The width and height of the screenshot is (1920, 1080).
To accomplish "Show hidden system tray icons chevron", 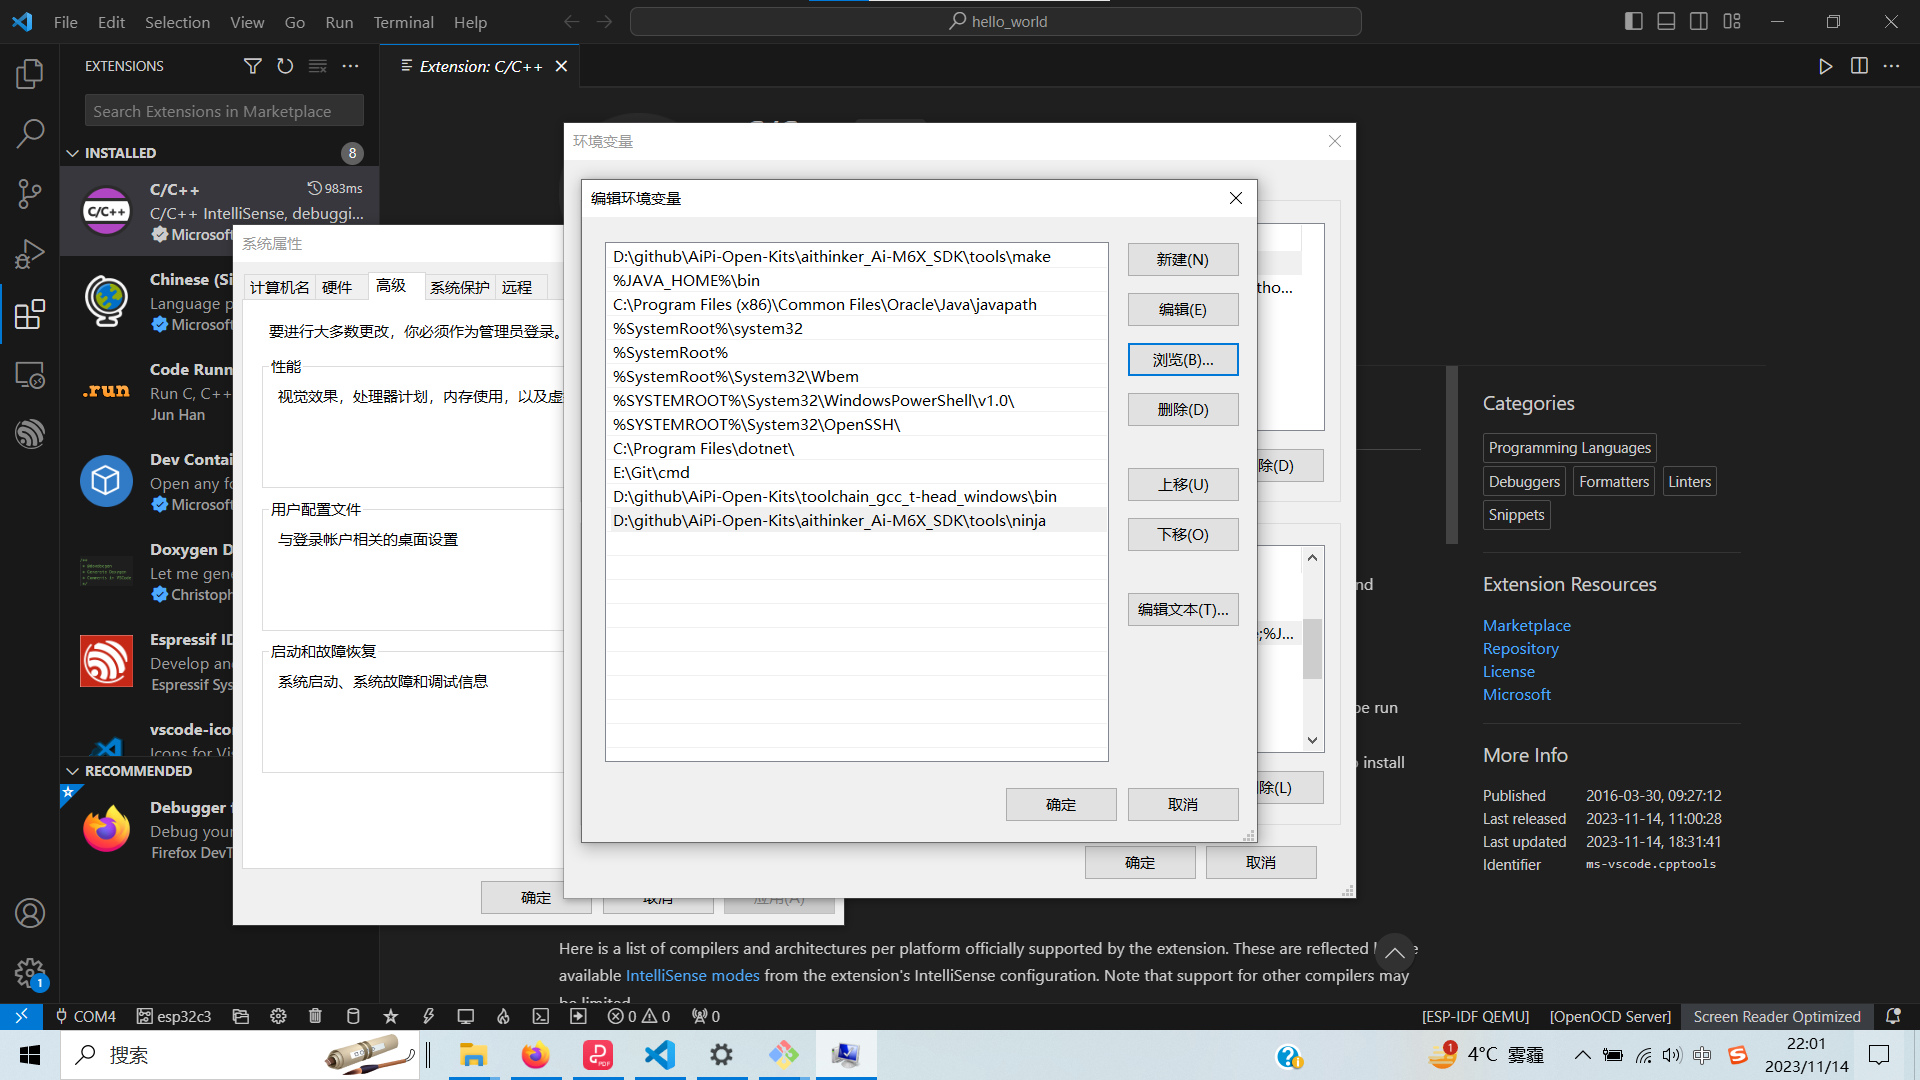I will click(x=1582, y=1055).
